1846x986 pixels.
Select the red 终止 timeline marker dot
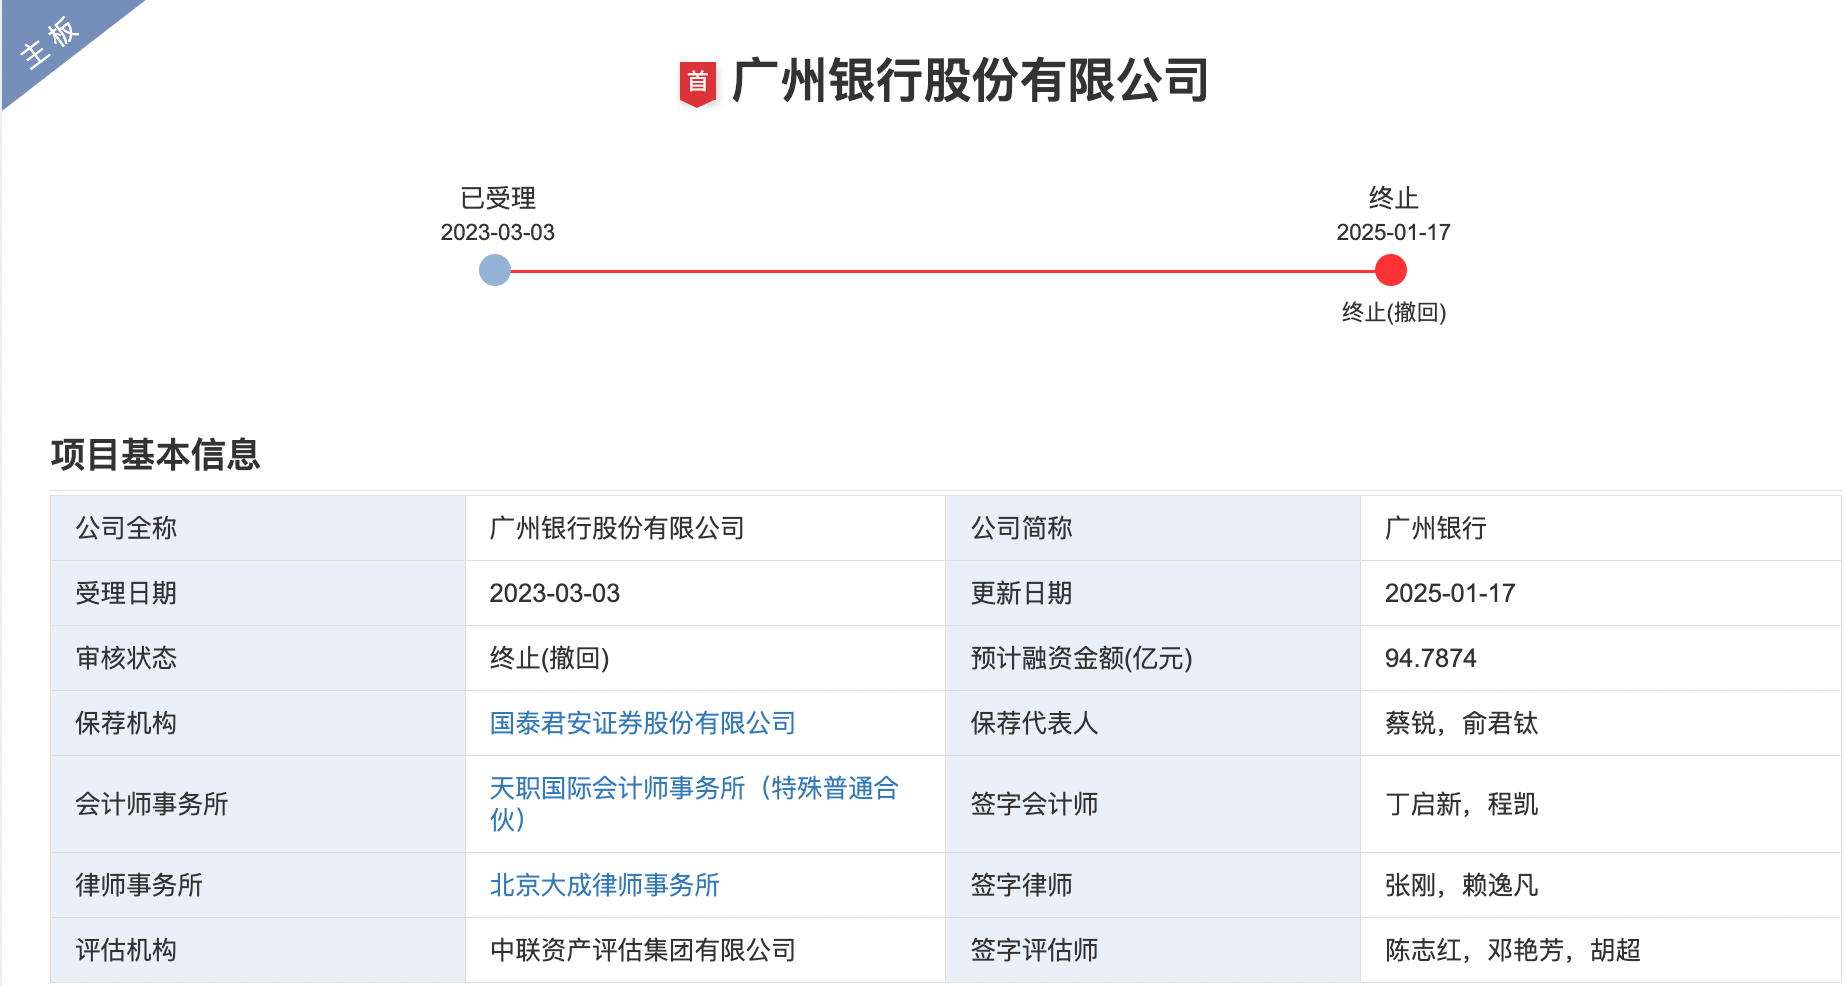pos(1391,270)
